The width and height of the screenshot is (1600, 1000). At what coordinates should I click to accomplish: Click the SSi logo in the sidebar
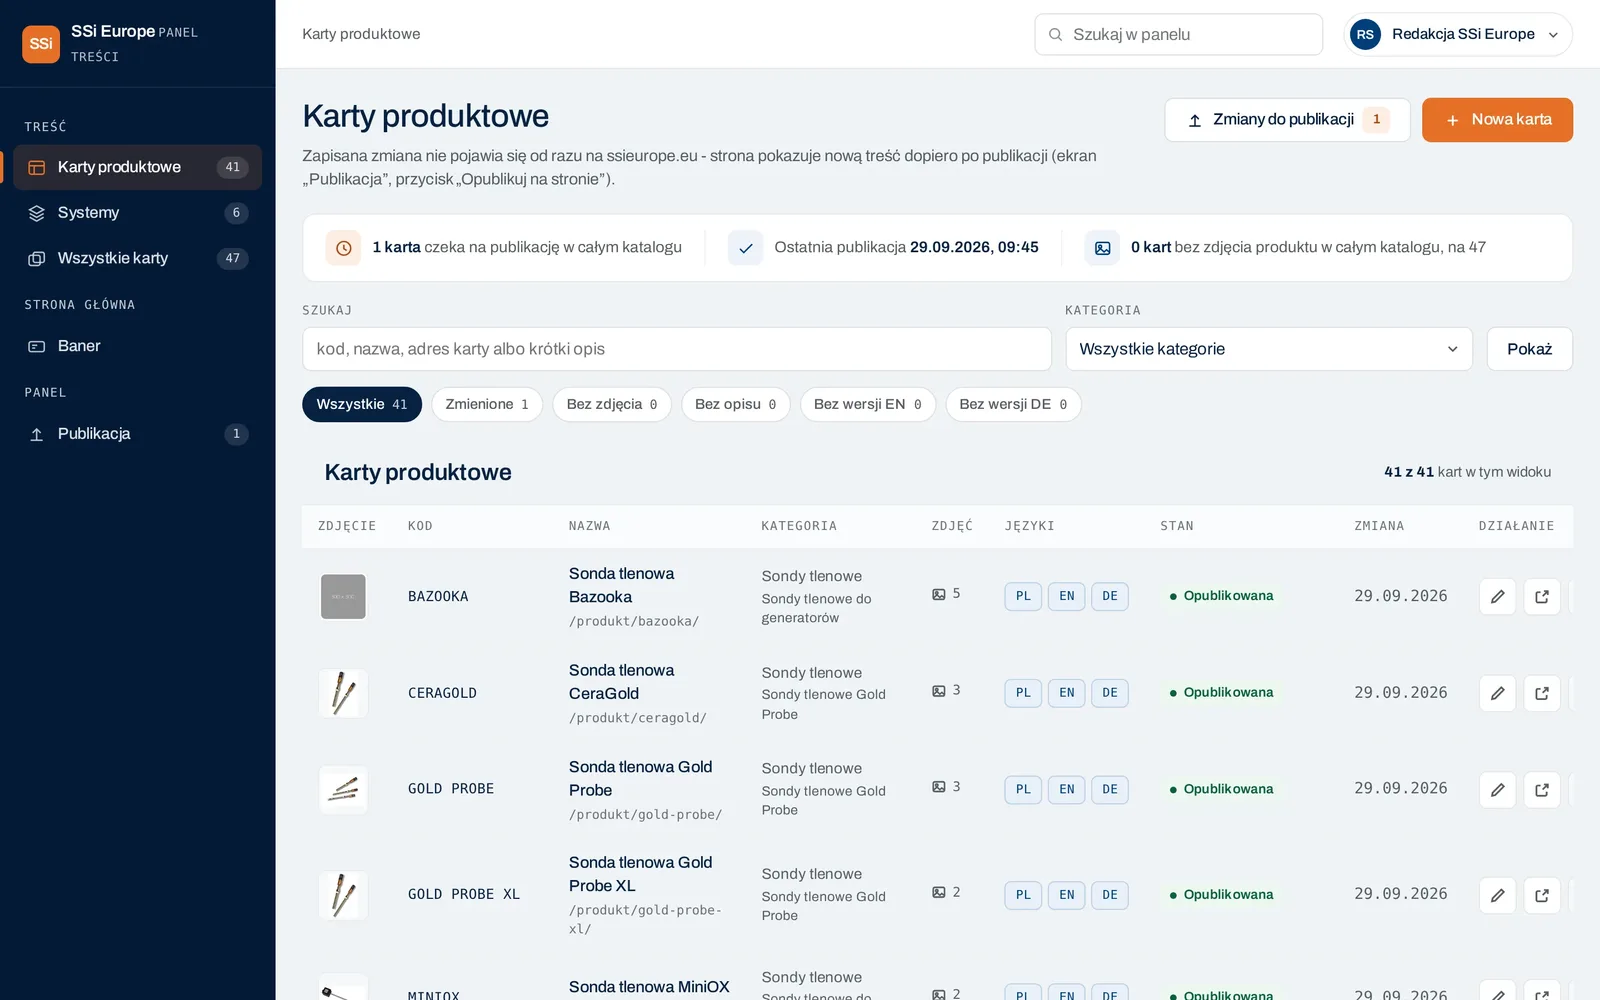41,44
